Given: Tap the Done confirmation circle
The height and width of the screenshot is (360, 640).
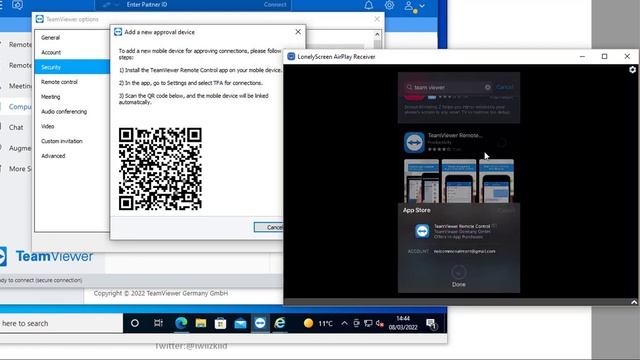Looking at the screenshot, I should 458,272.
